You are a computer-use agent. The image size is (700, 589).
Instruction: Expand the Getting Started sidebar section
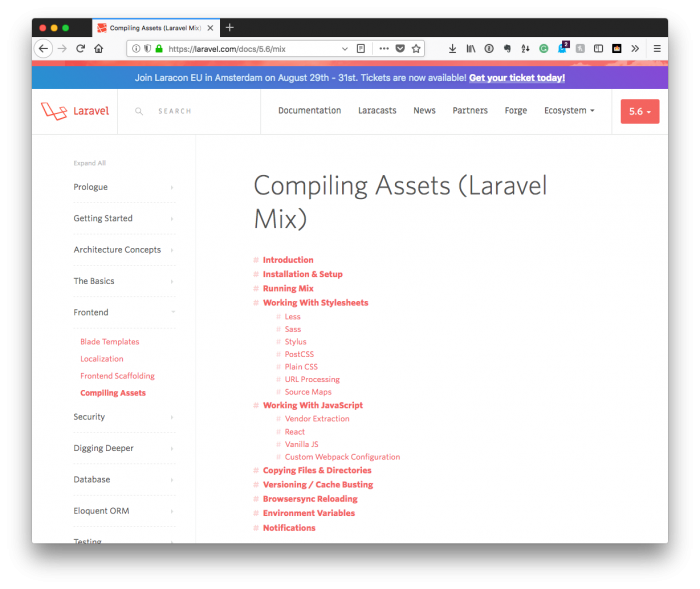coord(124,218)
